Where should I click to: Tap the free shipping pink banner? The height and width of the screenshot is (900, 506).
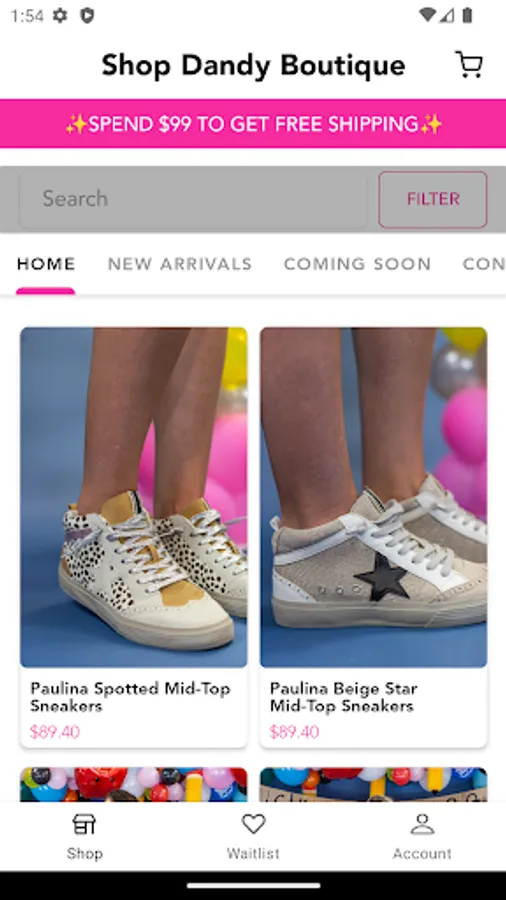tap(253, 123)
